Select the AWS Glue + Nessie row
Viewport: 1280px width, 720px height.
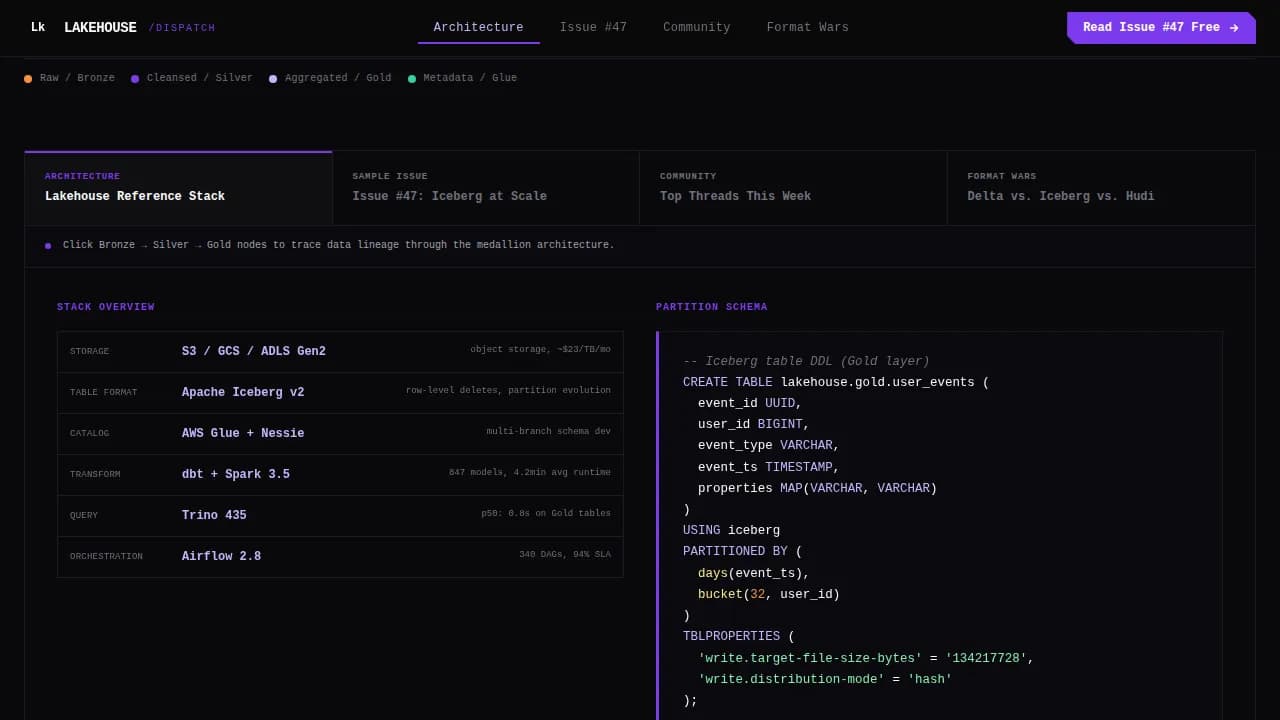click(340, 434)
